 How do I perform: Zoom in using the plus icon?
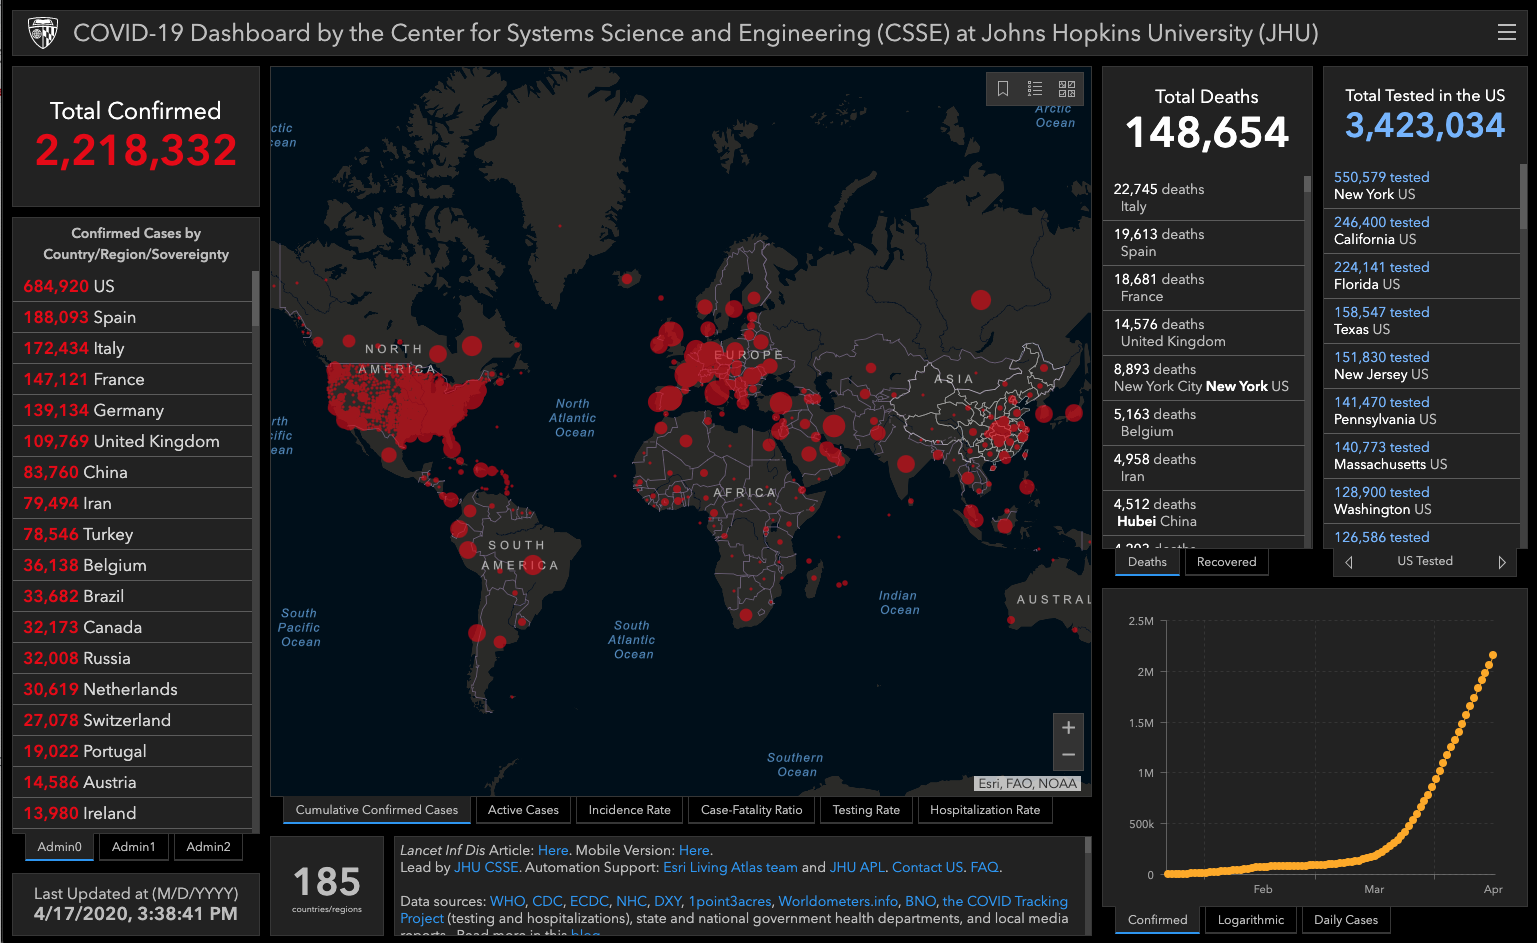tap(1067, 727)
